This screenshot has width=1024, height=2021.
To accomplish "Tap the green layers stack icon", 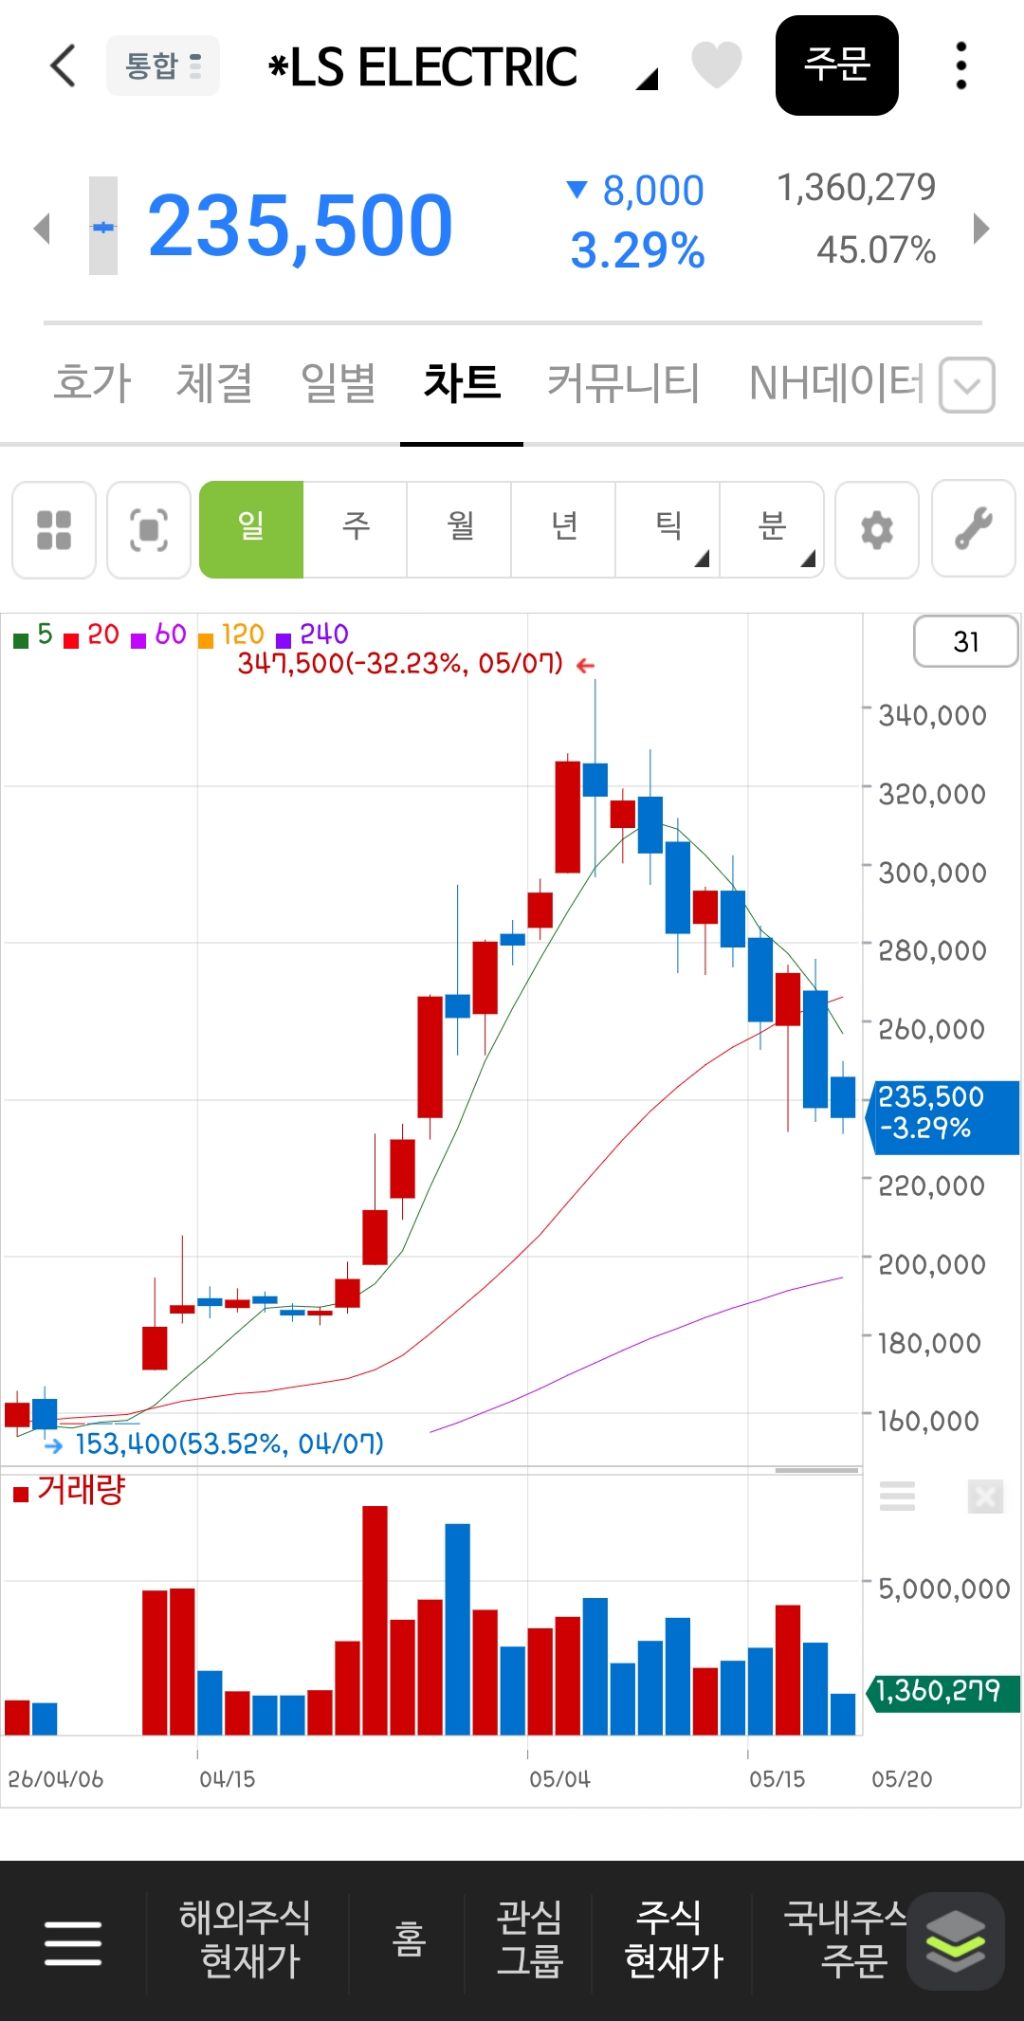I will click(x=956, y=1941).
